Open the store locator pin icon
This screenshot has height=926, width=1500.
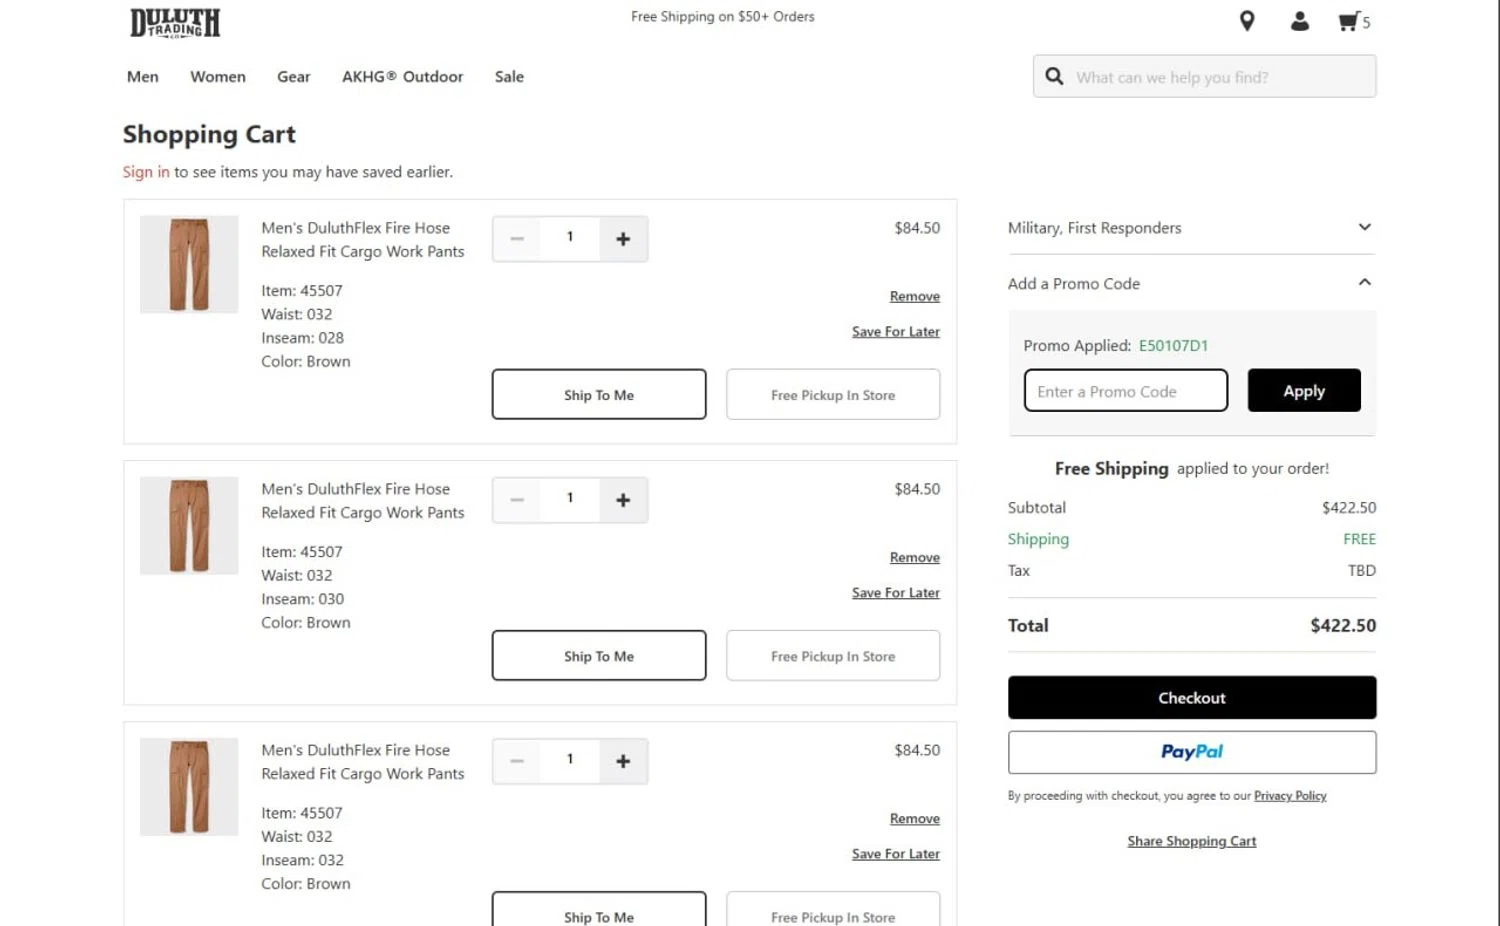tap(1247, 21)
